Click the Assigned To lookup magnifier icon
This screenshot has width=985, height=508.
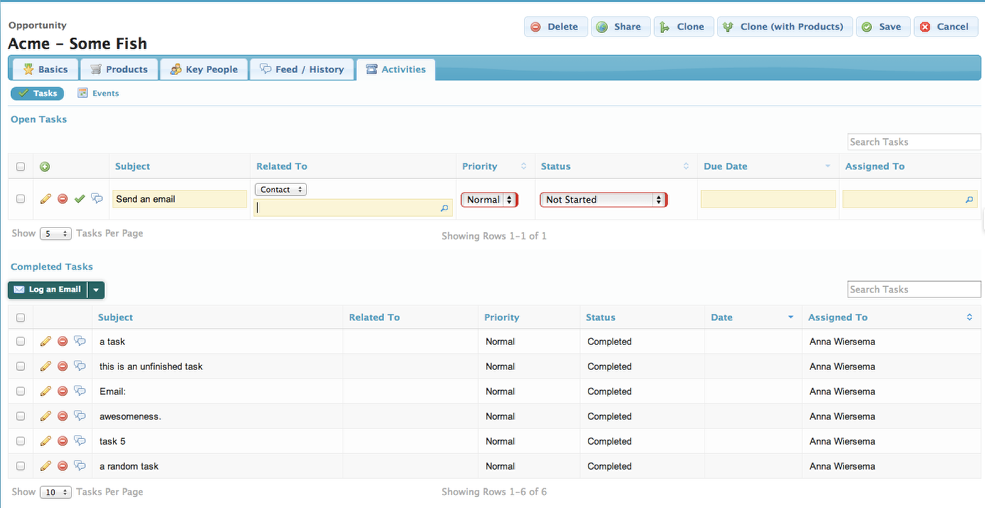click(x=968, y=200)
